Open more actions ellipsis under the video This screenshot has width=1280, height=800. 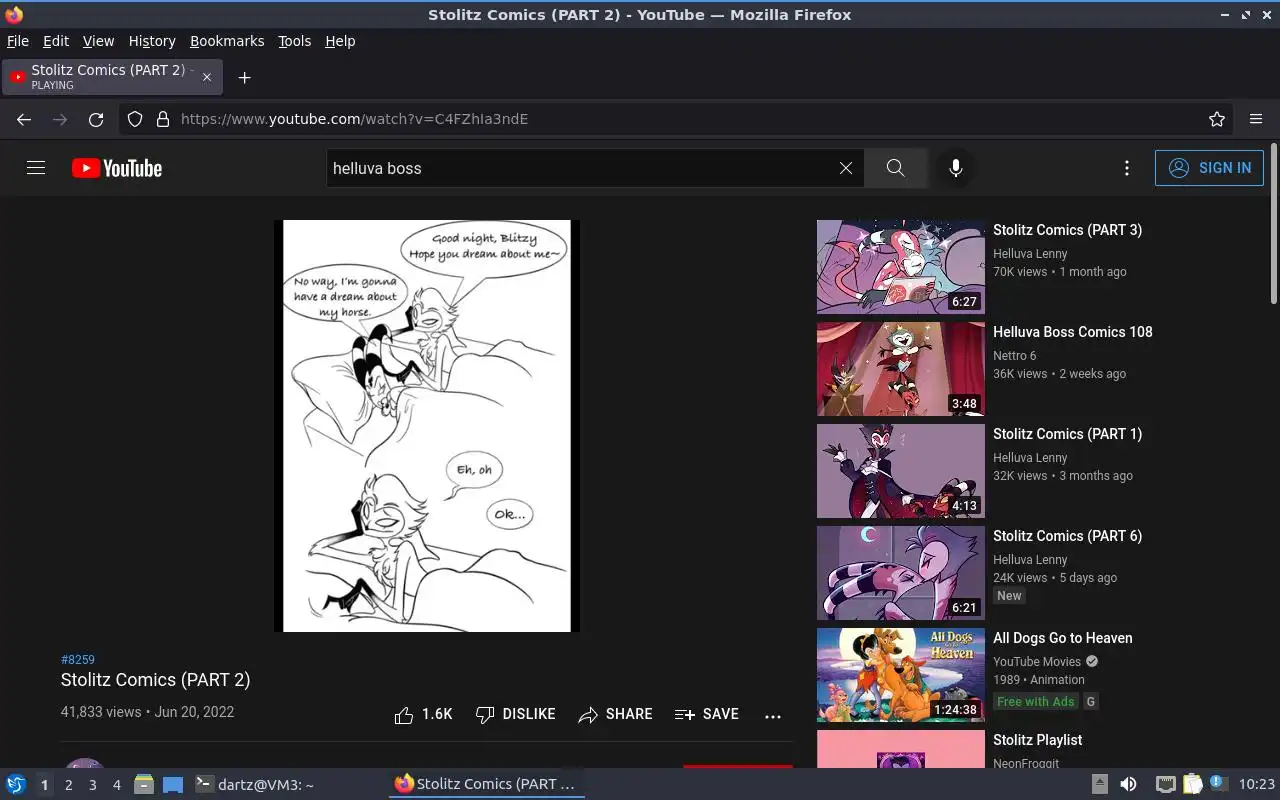click(x=772, y=715)
